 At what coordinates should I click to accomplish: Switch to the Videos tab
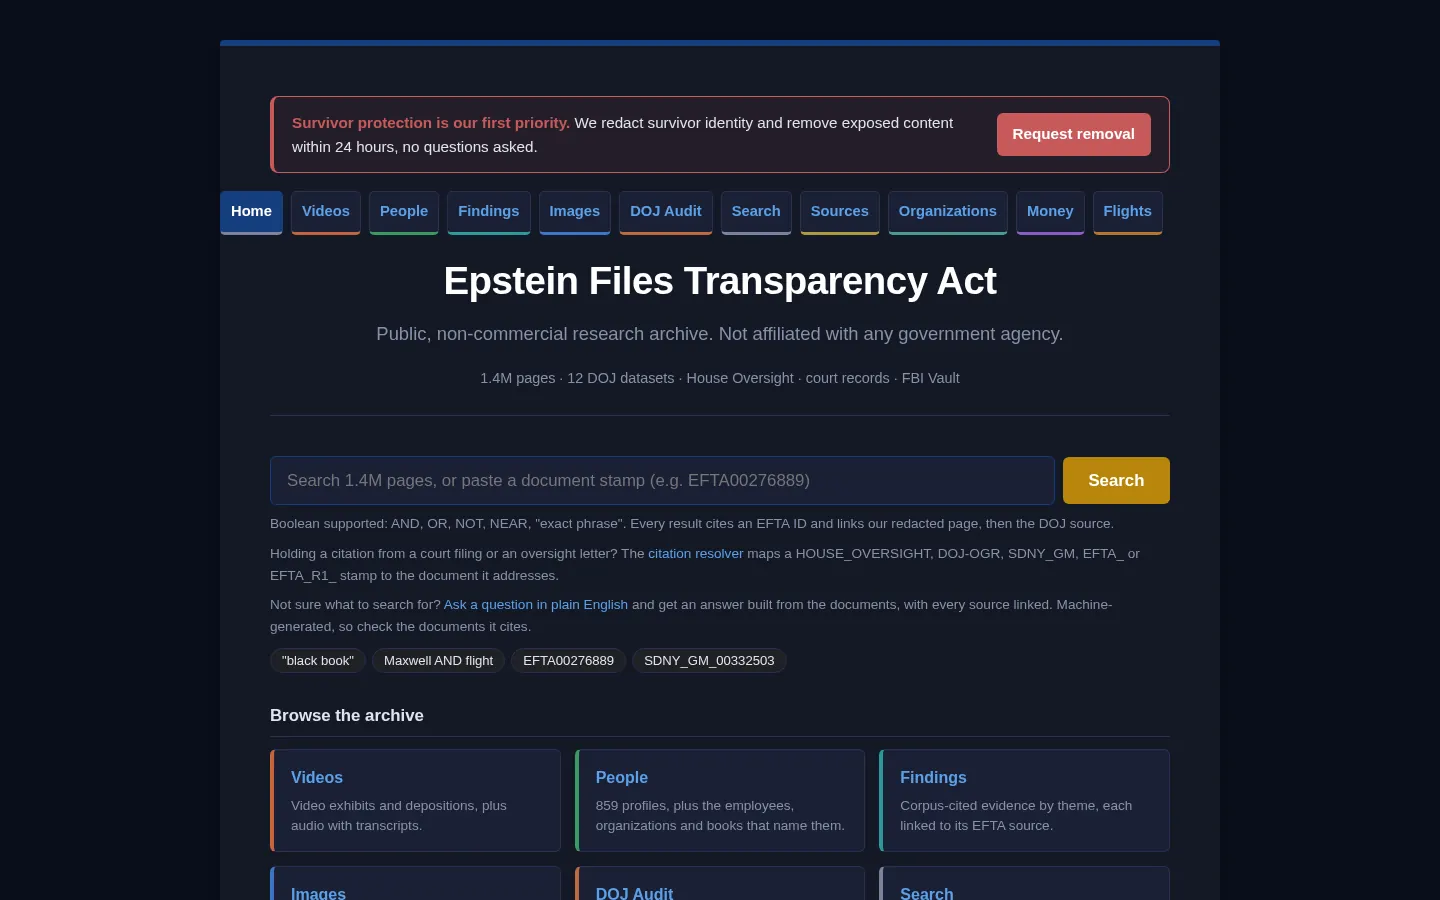click(x=326, y=212)
